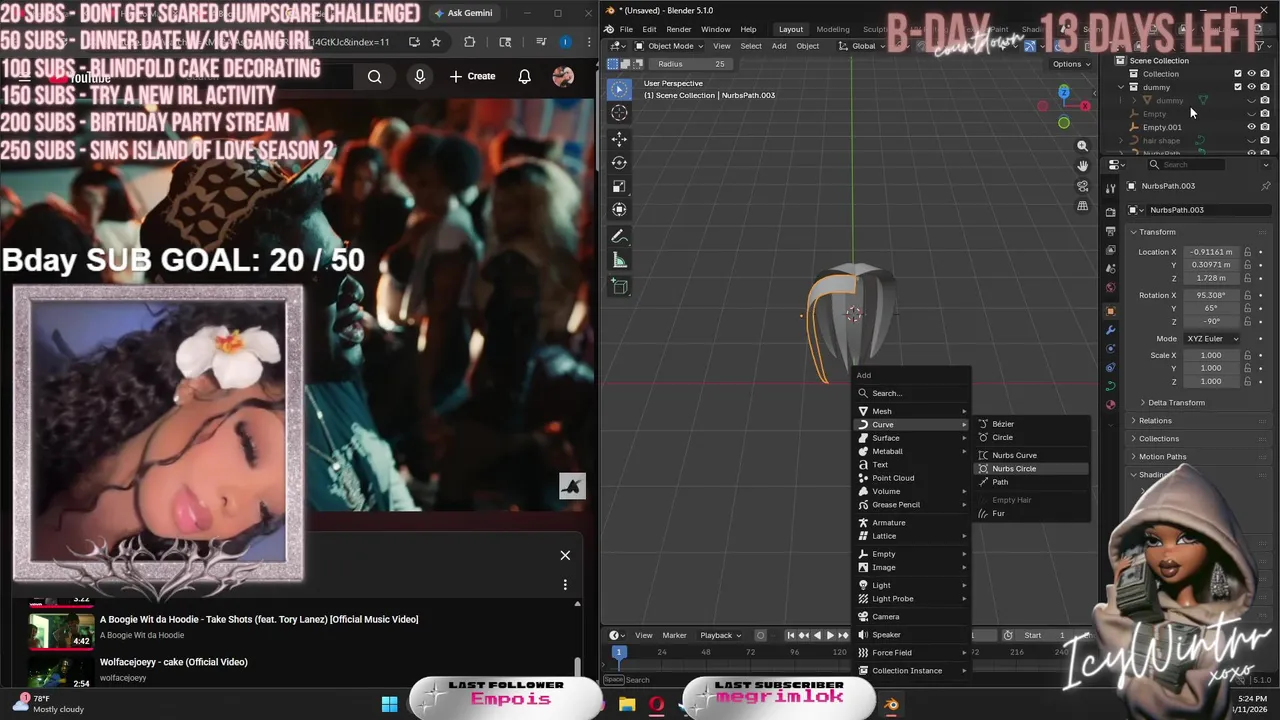This screenshot has width=1280, height=720.
Task: Open File Explorer from the taskbar
Action: coord(627,704)
